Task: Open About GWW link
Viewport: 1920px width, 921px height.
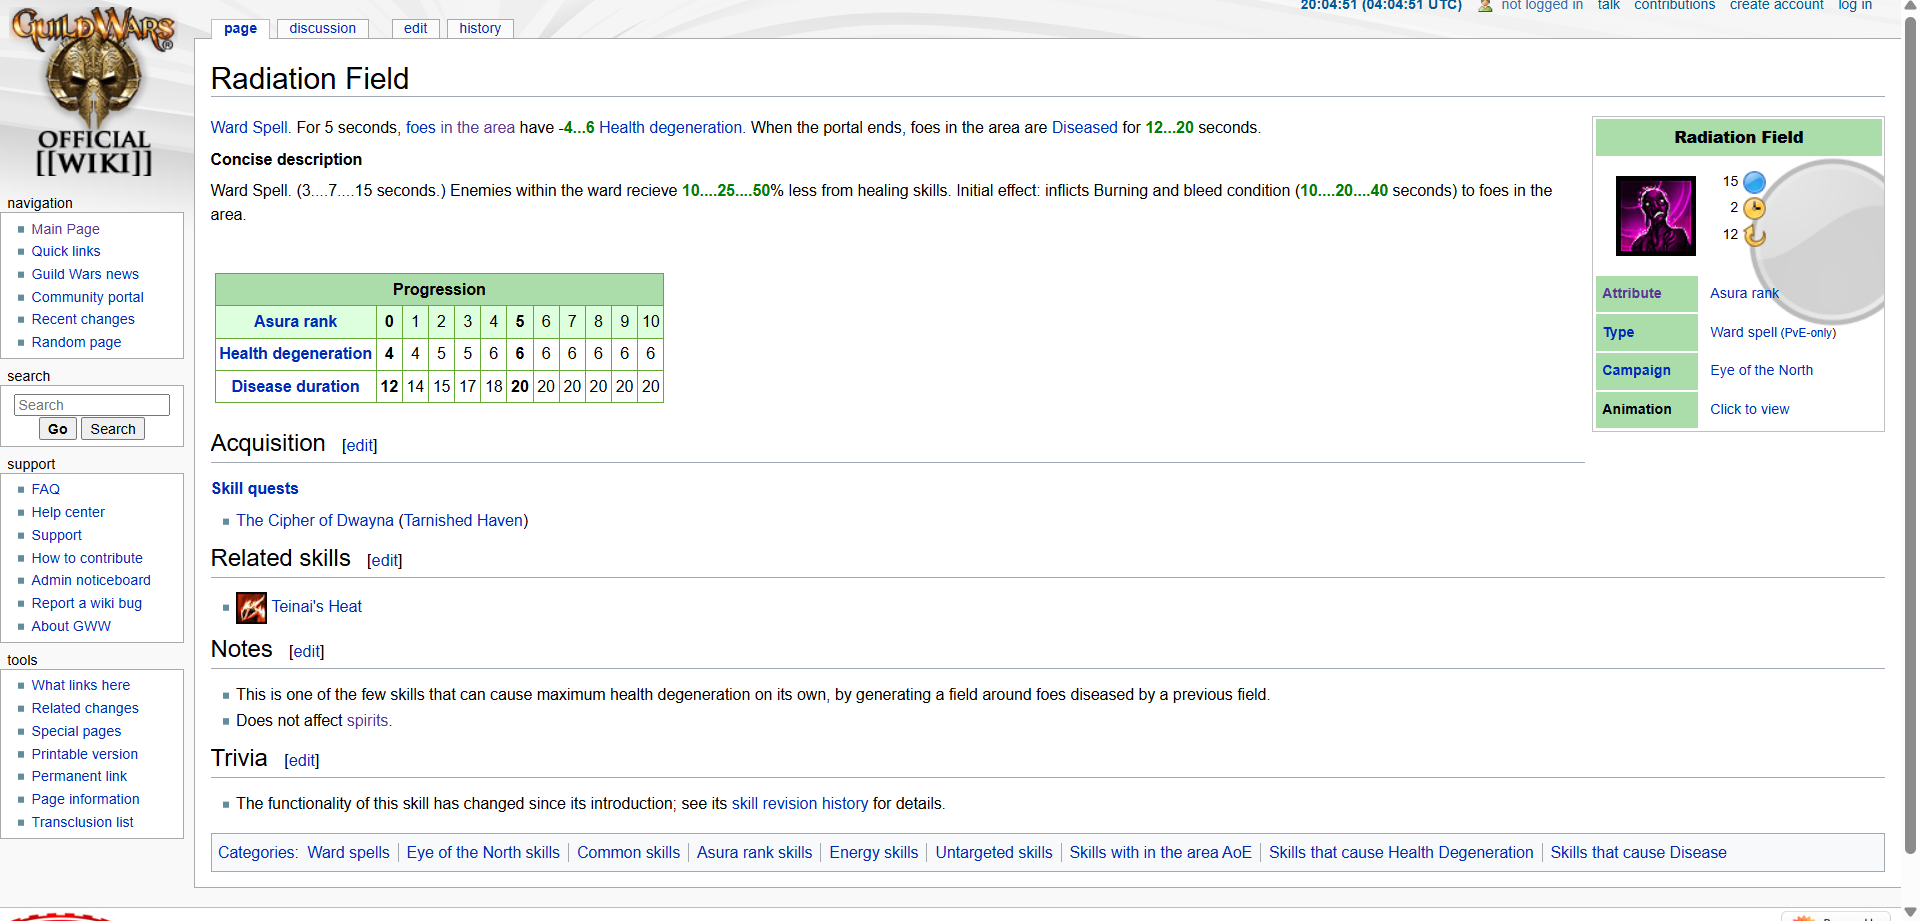Action: tap(71, 626)
